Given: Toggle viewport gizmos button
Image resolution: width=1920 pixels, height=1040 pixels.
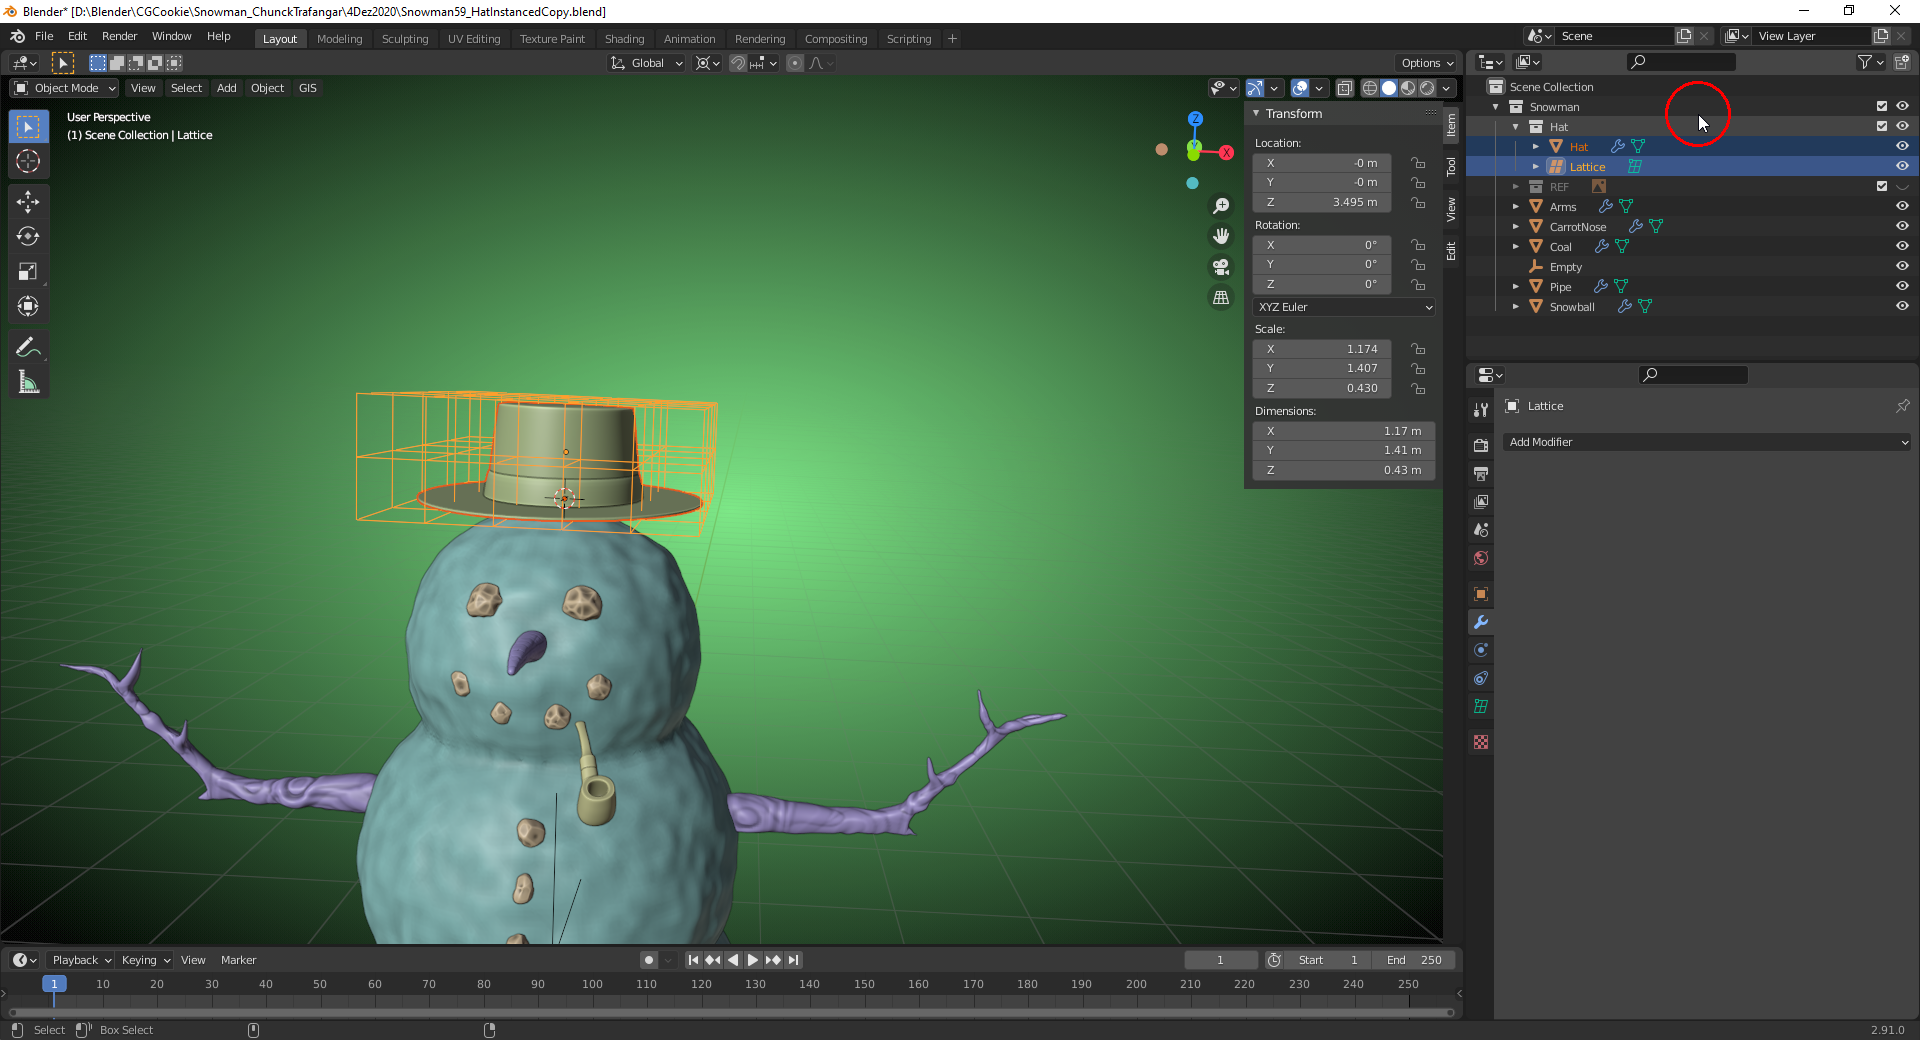Looking at the screenshot, I should click(x=1255, y=88).
